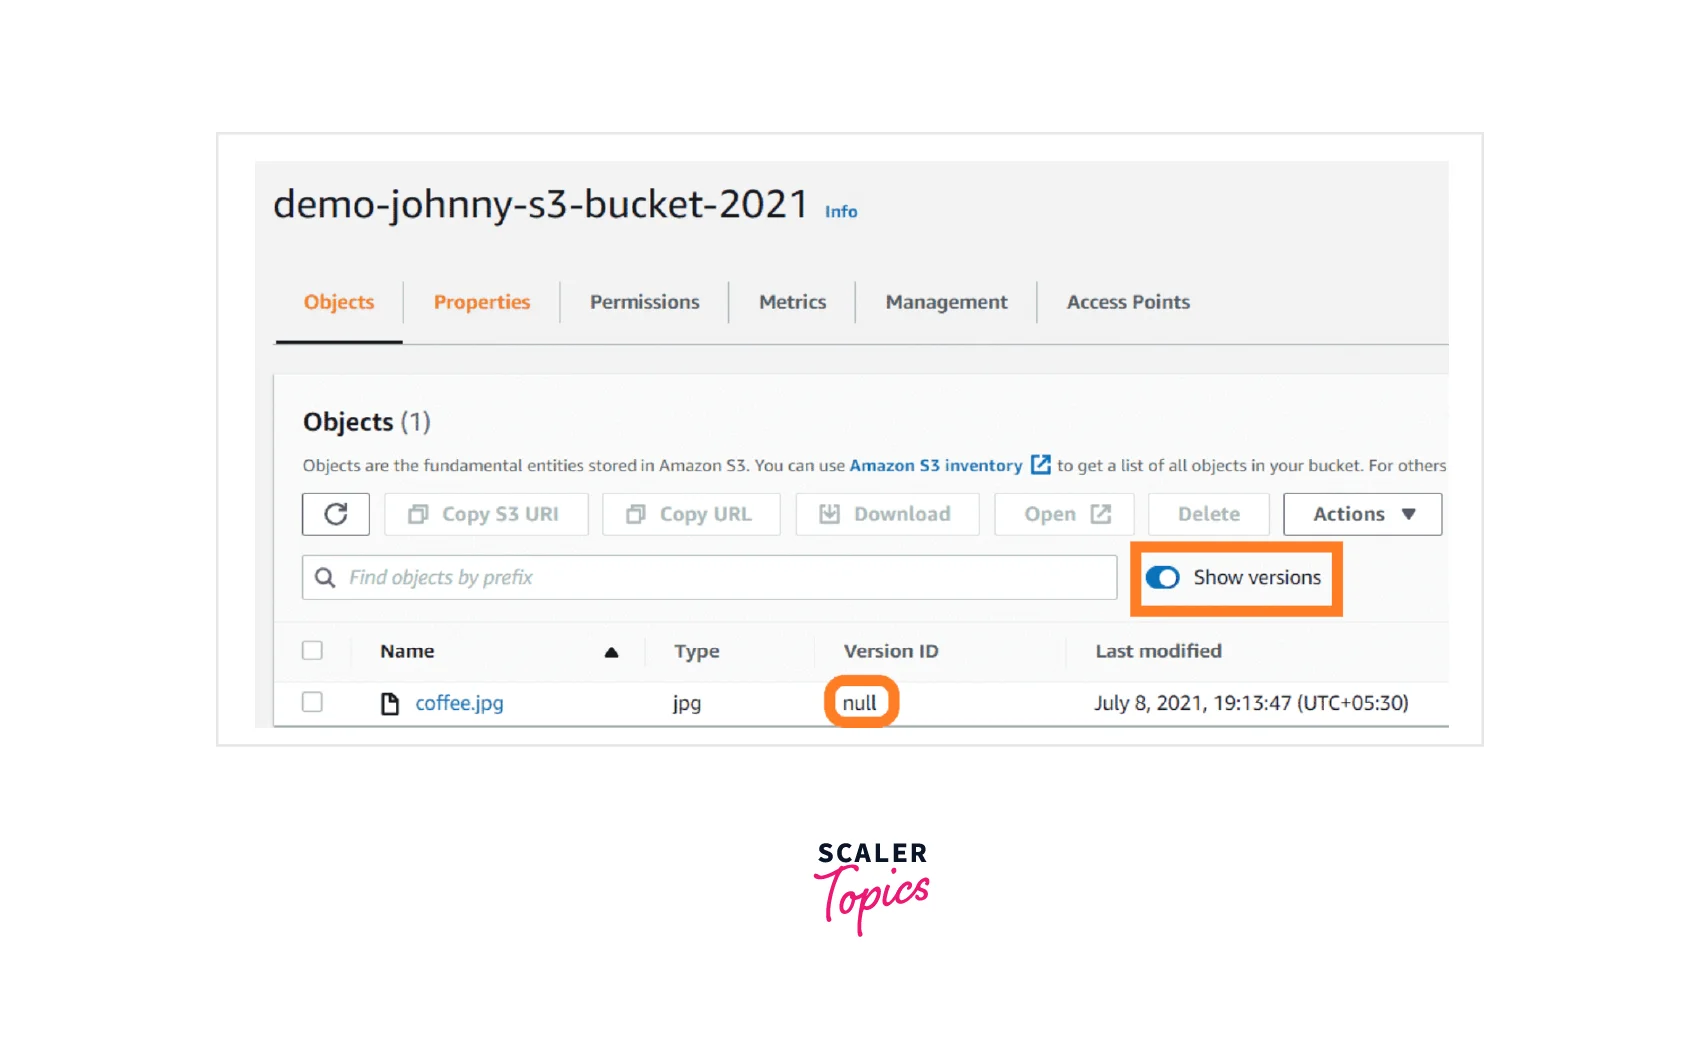The width and height of the screenshot is (1700, 1056).
Task: Open the coffee.jpg object link
Action: click(x=459, y=703)
